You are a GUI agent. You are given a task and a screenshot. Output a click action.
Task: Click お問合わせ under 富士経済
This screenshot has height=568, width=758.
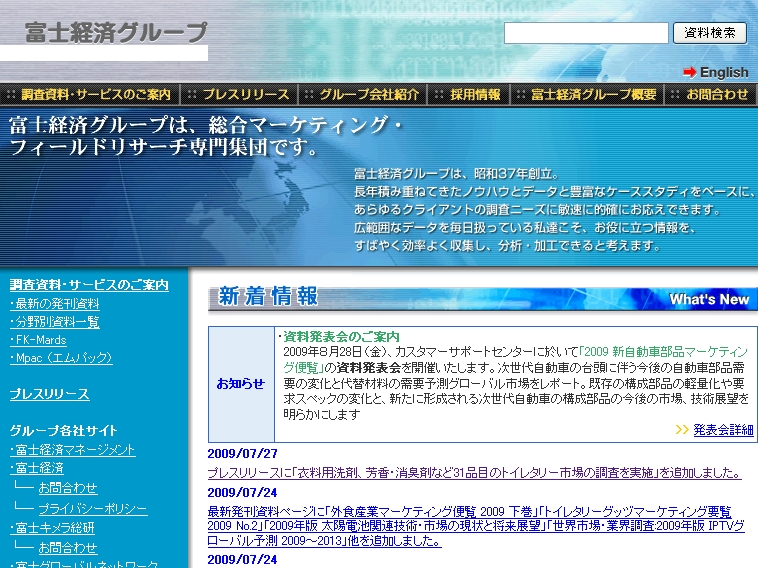(68, 488)
